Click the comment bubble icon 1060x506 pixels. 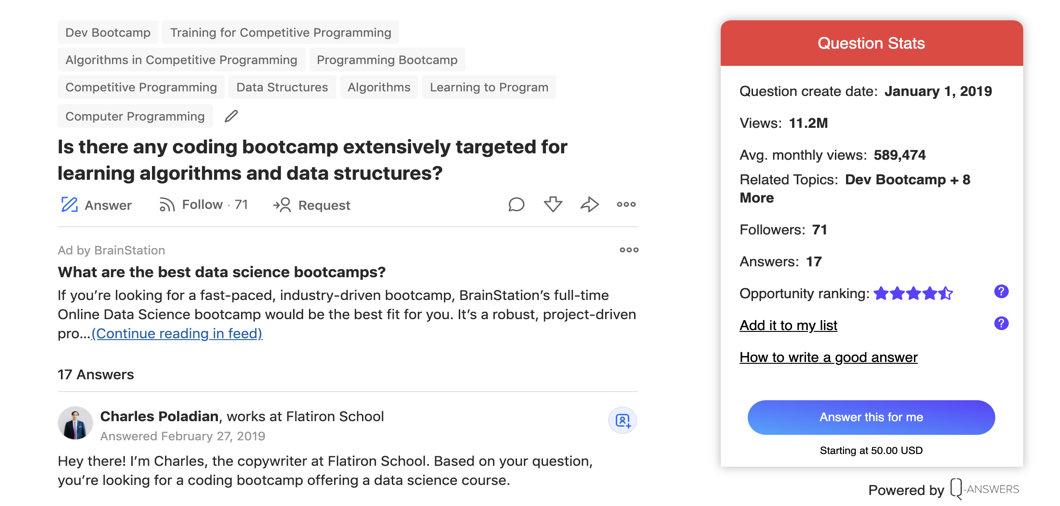coord(516,205)
